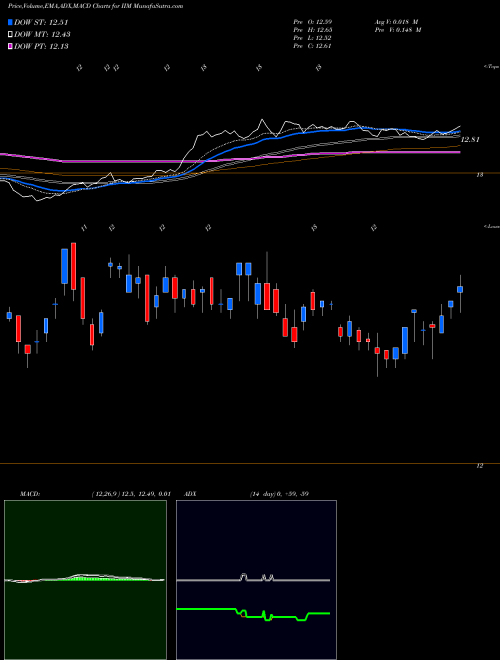Screen dimensions: 500x660
Task: Select the DOW PT: 12.13 label
Action: 42,46
